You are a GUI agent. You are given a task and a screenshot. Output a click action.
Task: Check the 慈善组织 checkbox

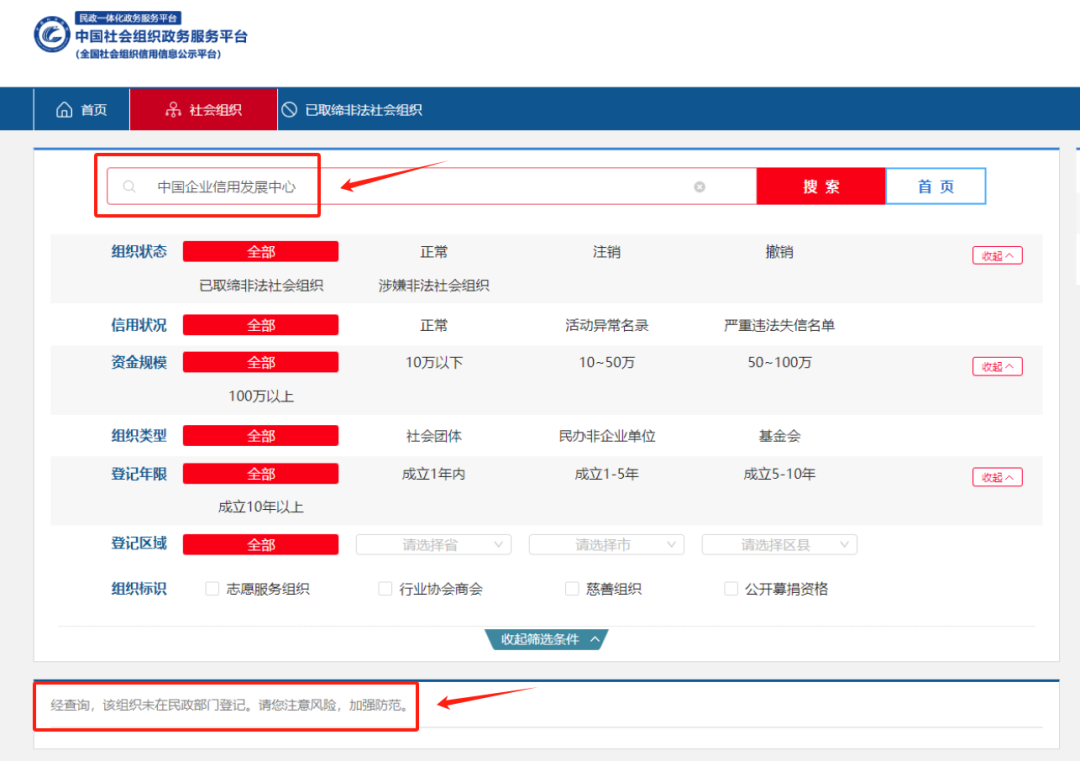click(572, 589)
